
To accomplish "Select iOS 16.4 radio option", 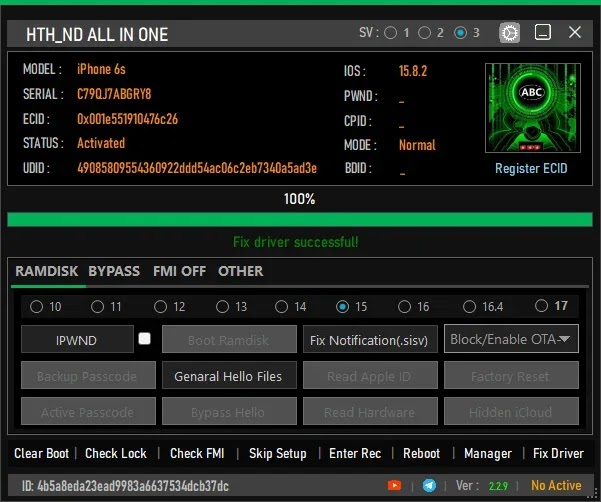I will [x=470, y=307].
